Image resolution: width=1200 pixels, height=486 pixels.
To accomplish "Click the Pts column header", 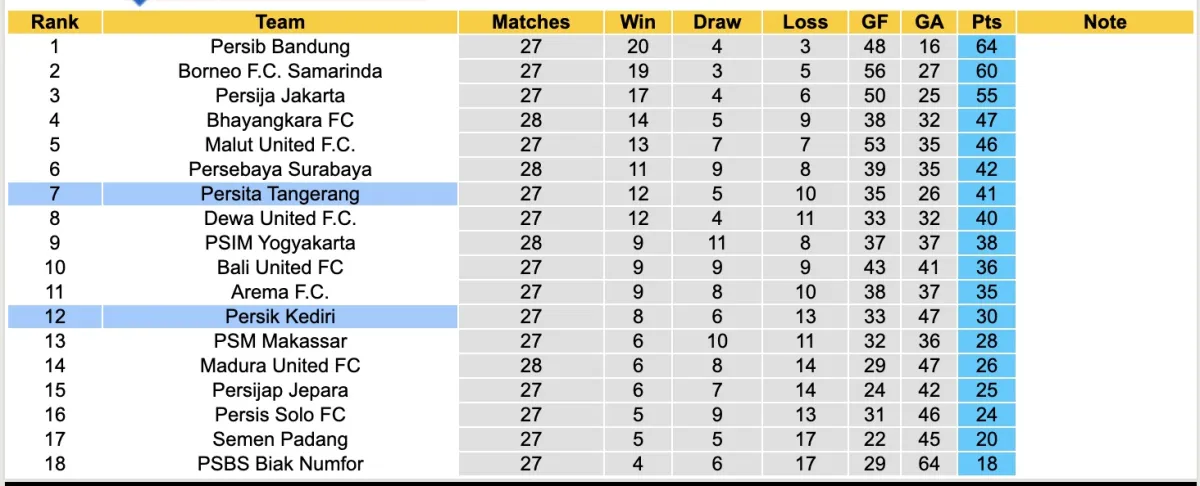I will coord(986,22).
